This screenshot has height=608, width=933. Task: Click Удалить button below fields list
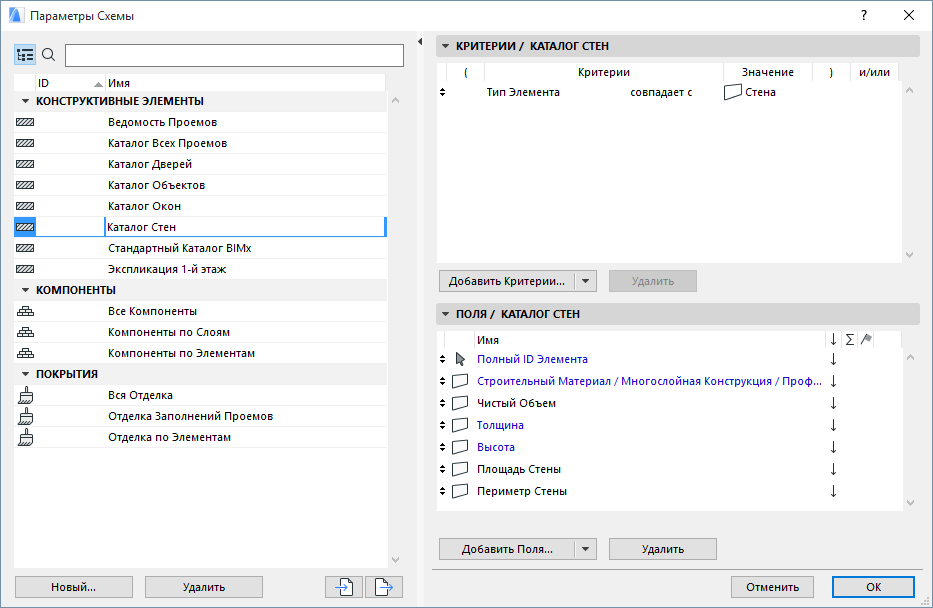point(663,549)
